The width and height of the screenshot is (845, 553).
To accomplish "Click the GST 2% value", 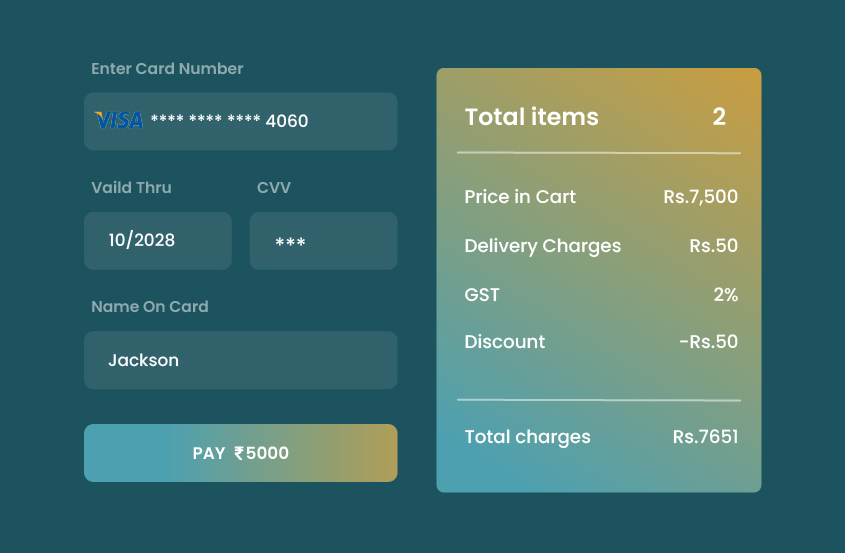I will click(x=725, y=295).
